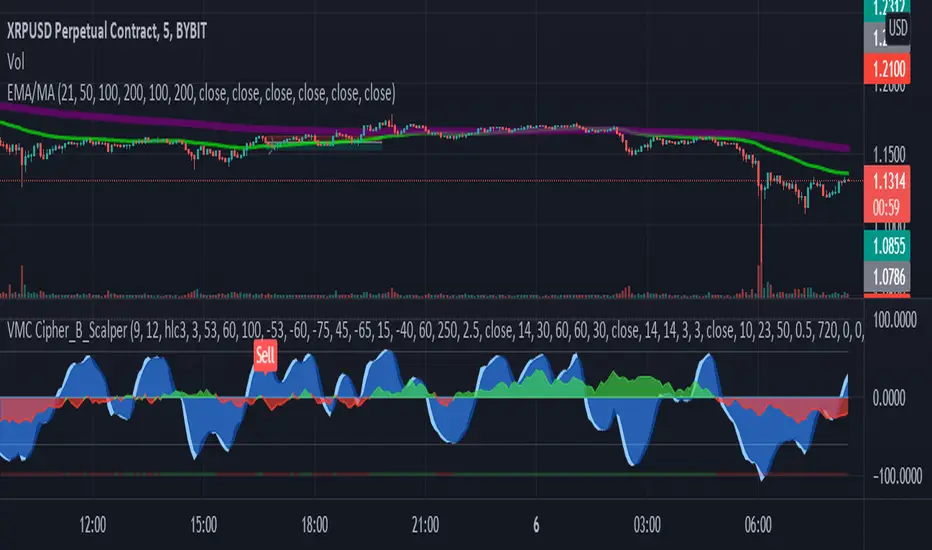Viewport: 932px width, 550px height.
Task: Open the USD currency selector
Action: (898, 28)
